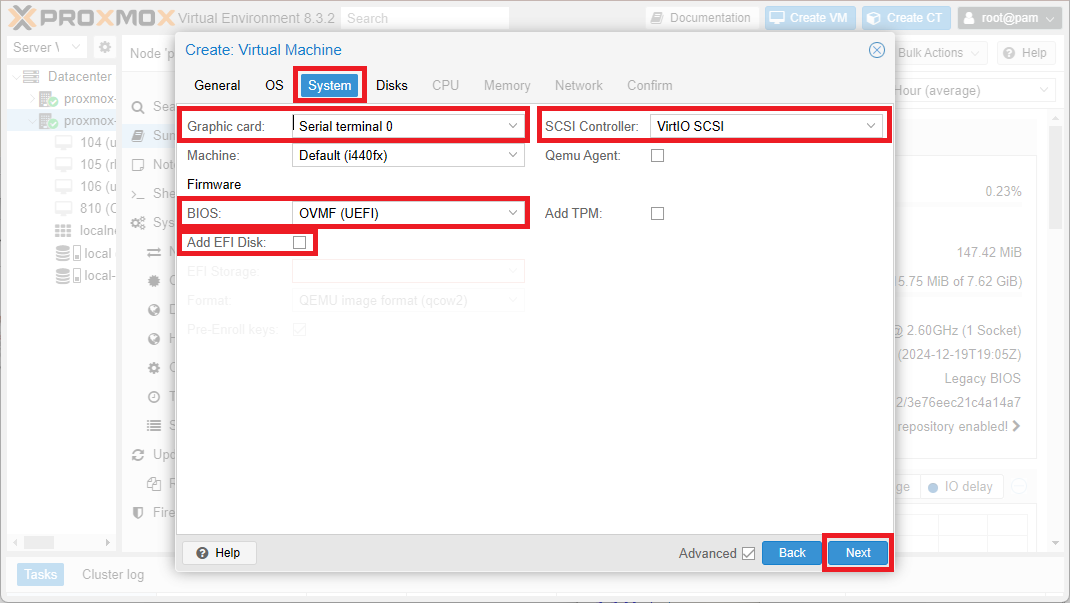The image size is (1070, 604).
Task: Close the Create Virtual Machine dialog
Action: 877,50
